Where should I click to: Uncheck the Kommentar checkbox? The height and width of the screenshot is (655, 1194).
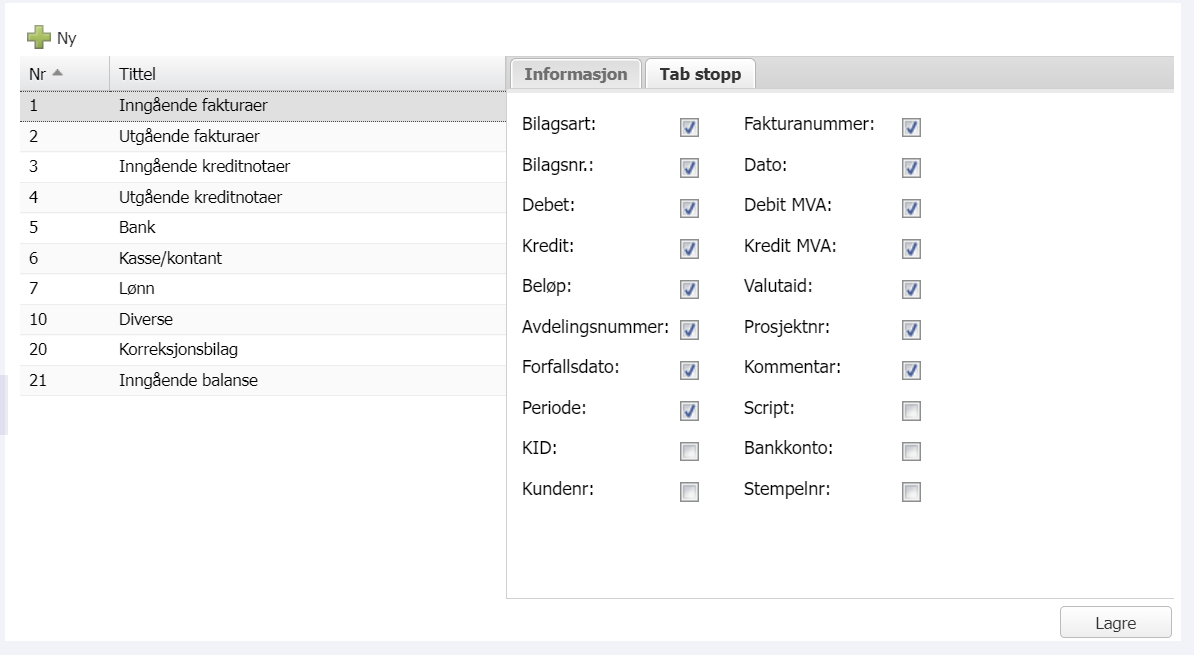coord(911,370)
